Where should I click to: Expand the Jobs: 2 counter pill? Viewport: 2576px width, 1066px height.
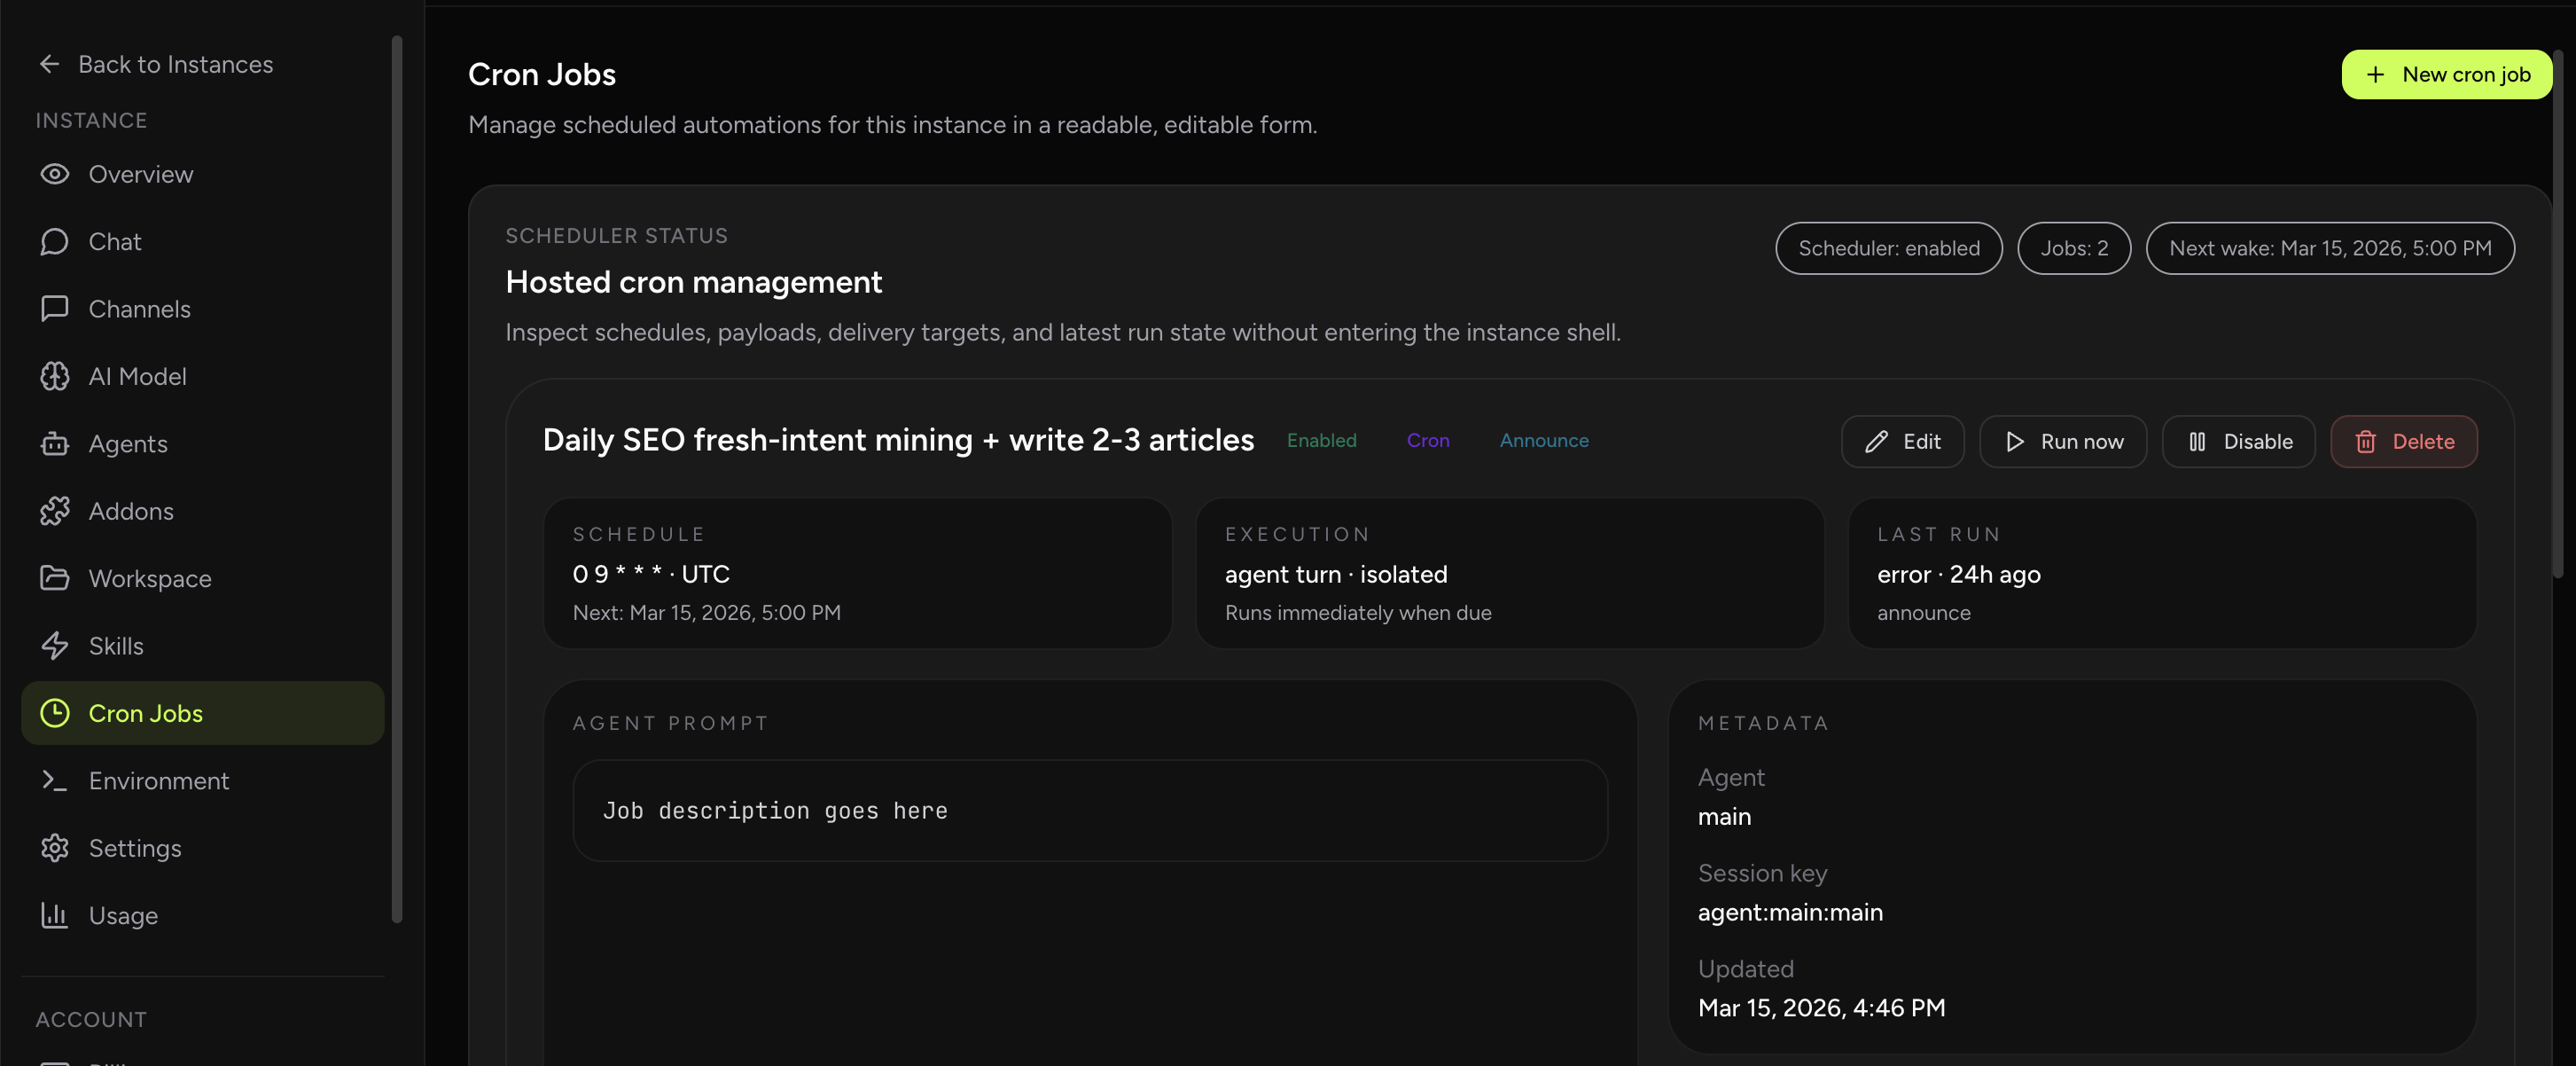[2073, 248]
